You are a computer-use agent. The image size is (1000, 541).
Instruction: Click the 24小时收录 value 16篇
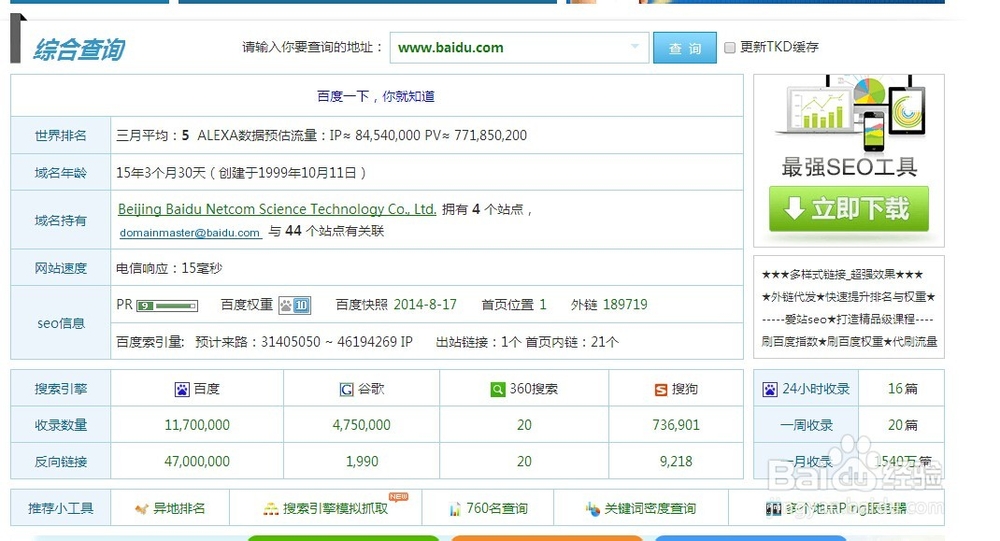pos(902,389)
